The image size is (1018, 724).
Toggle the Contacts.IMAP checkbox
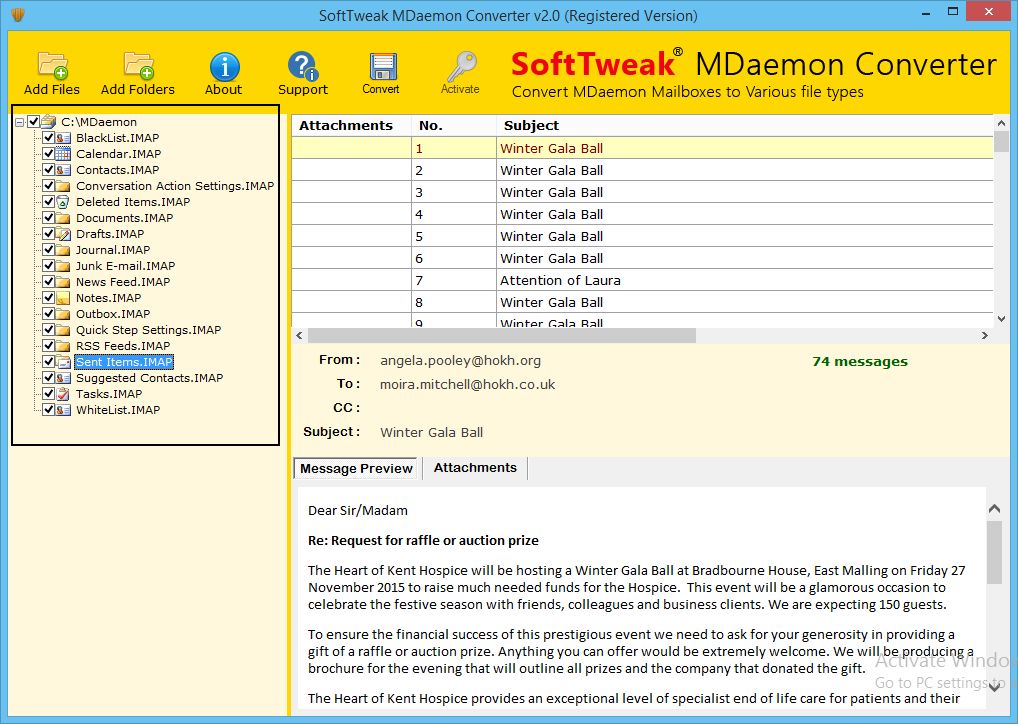click(48, 170)
